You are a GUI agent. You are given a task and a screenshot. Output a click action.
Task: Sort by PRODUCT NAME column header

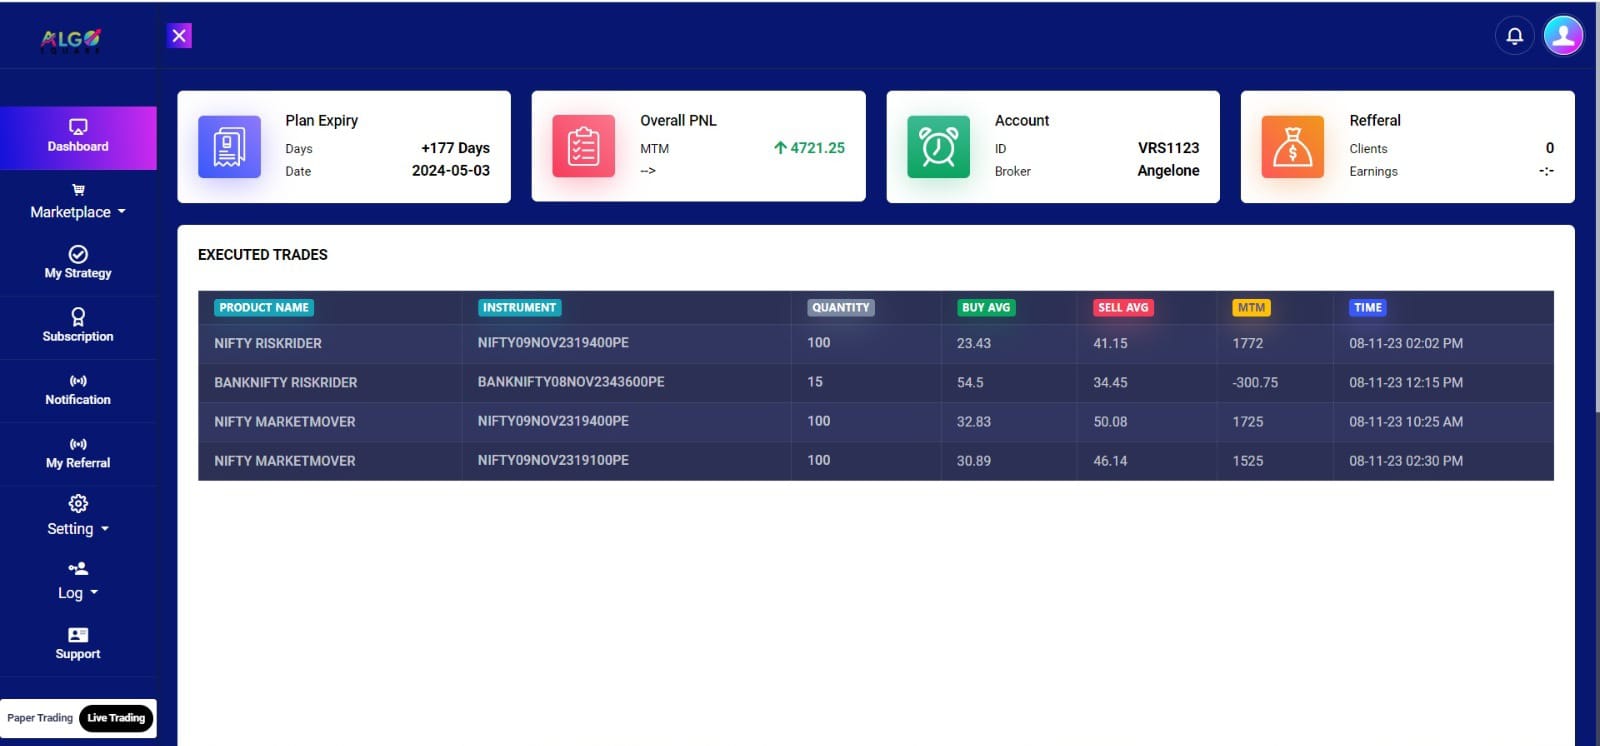(x=264, y=308)
